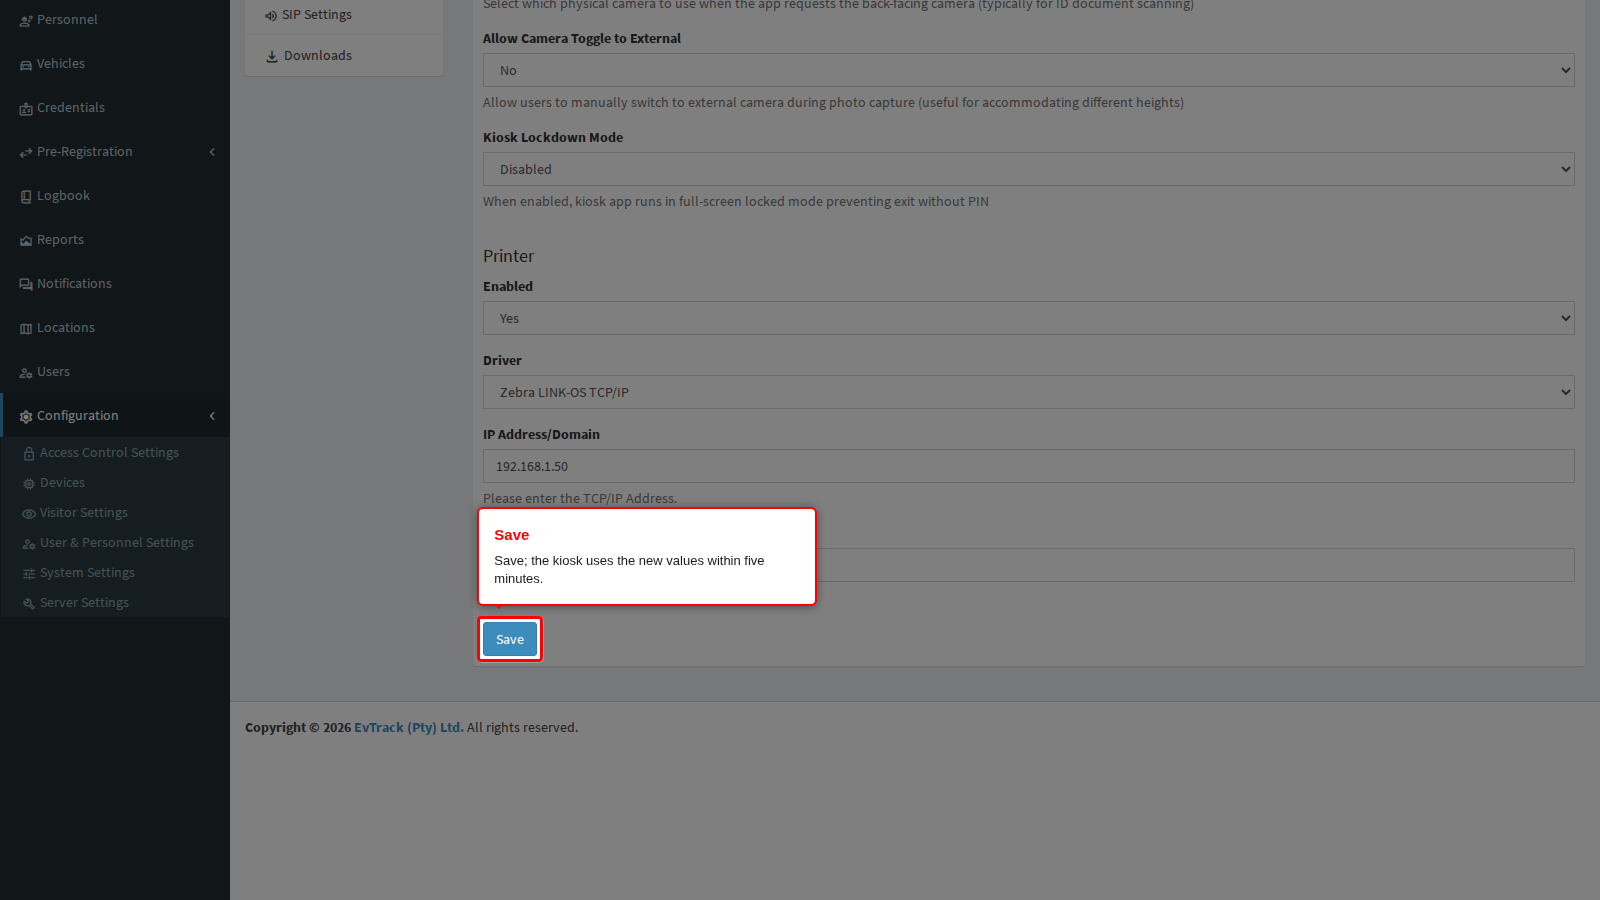The width and height of the screenshot is (1600, 900).
Task: Click the Logbook icon in sidebar
Action: (x=26, y=196)
